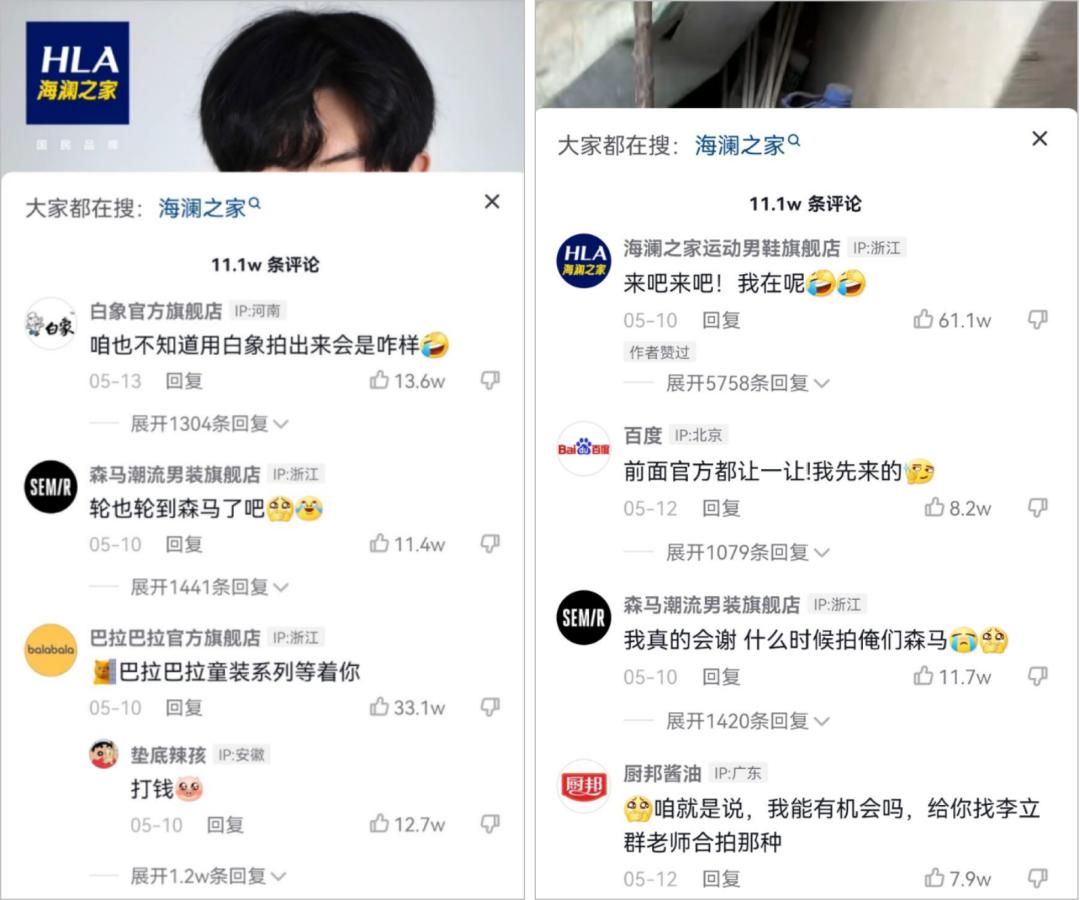Expand 1304 replies under 白象 comment

tap(209, 423)
